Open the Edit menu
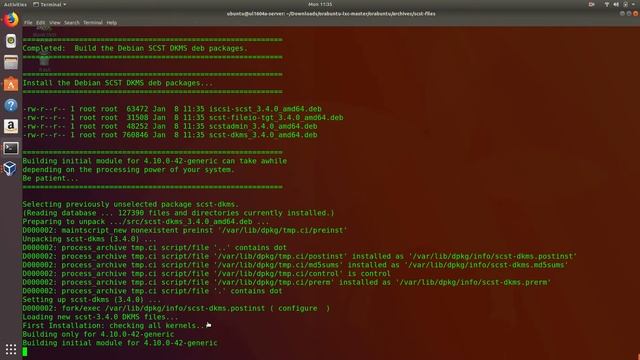The height and width of the screenshot is (360, 640). pyautogui.click(x=40, y=23)
